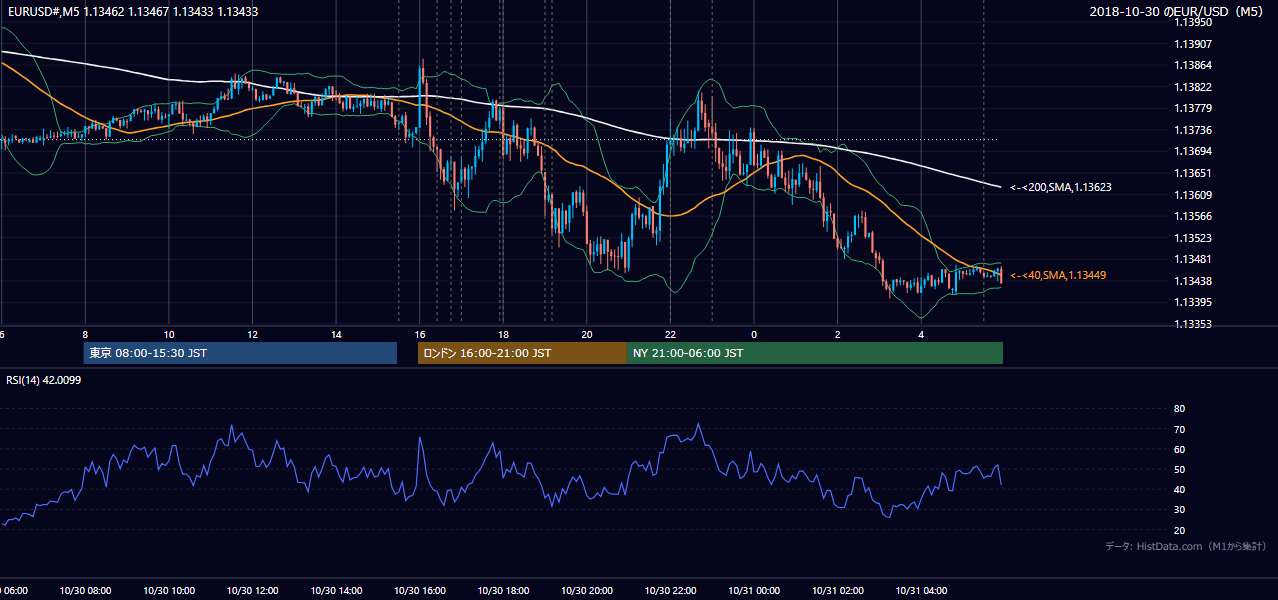1278x600 pixels.
Task: Click hour label 12 on chart time axis
Action: (252, 335)
